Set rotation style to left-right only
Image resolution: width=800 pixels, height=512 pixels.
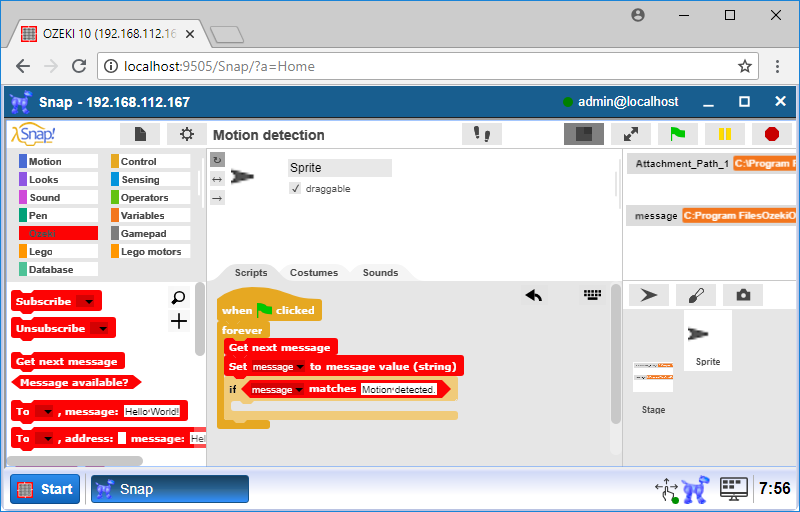[x=217, y=179]
